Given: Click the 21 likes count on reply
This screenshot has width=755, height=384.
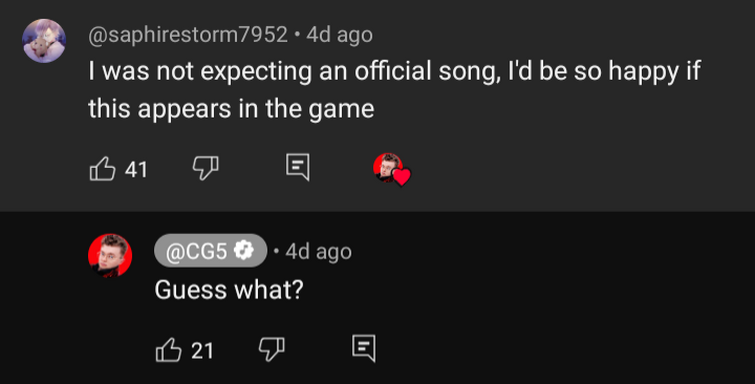Looking at the screenshot, I should tap(202, 351).
